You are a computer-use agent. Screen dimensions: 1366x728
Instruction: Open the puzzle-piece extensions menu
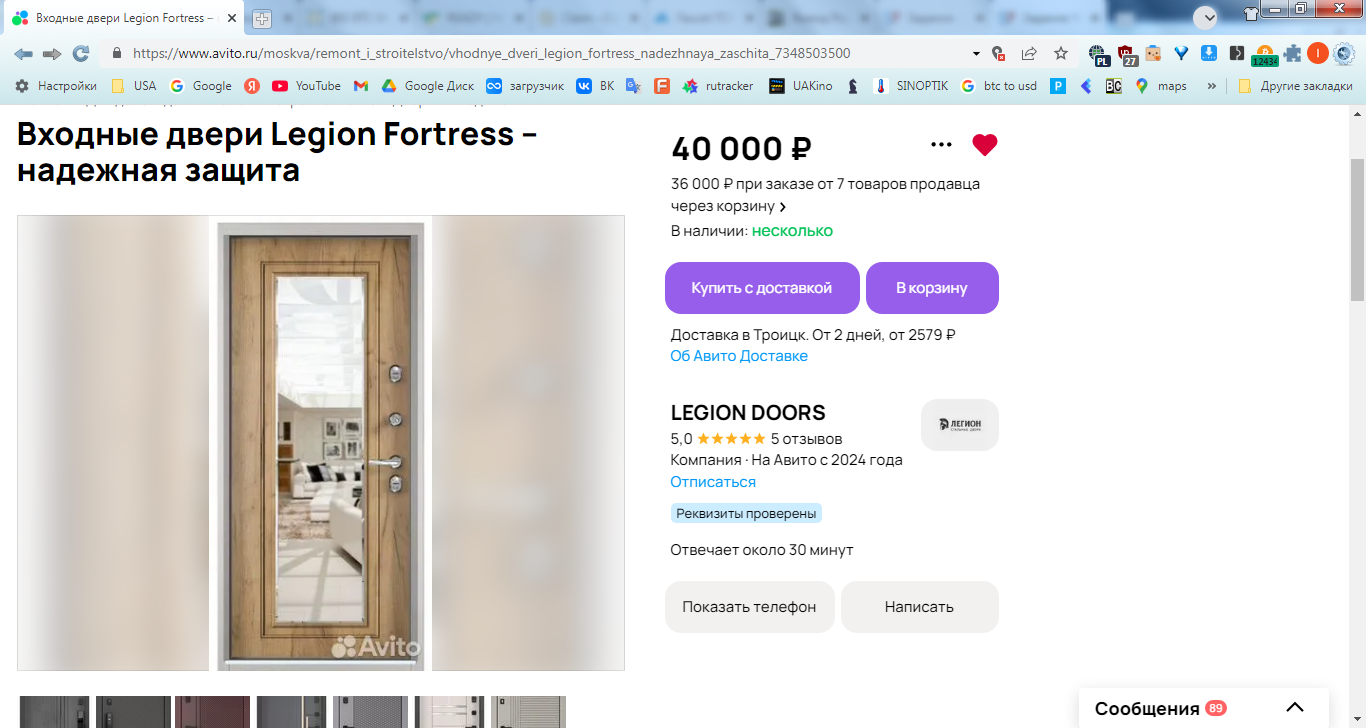[1292, 53]
